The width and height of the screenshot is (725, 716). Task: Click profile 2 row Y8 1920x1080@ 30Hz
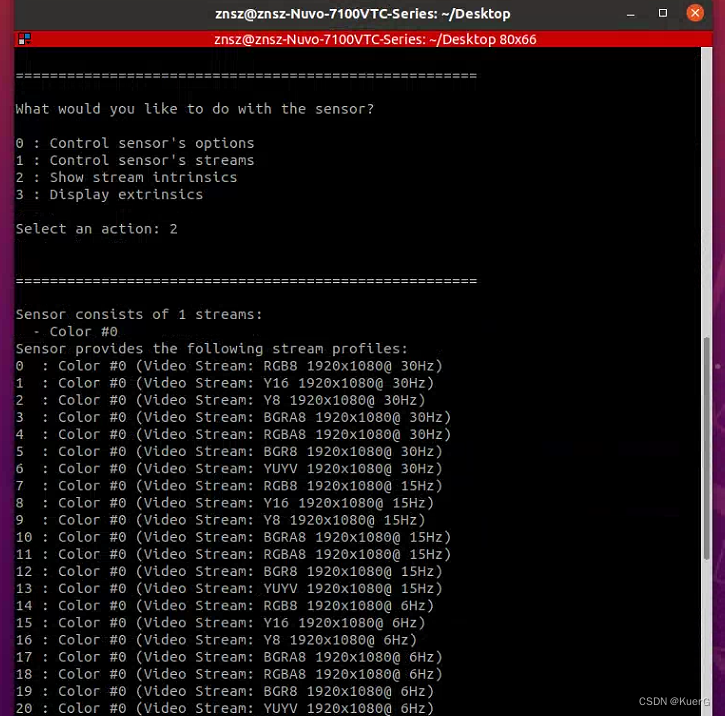(x=221, y=400)
